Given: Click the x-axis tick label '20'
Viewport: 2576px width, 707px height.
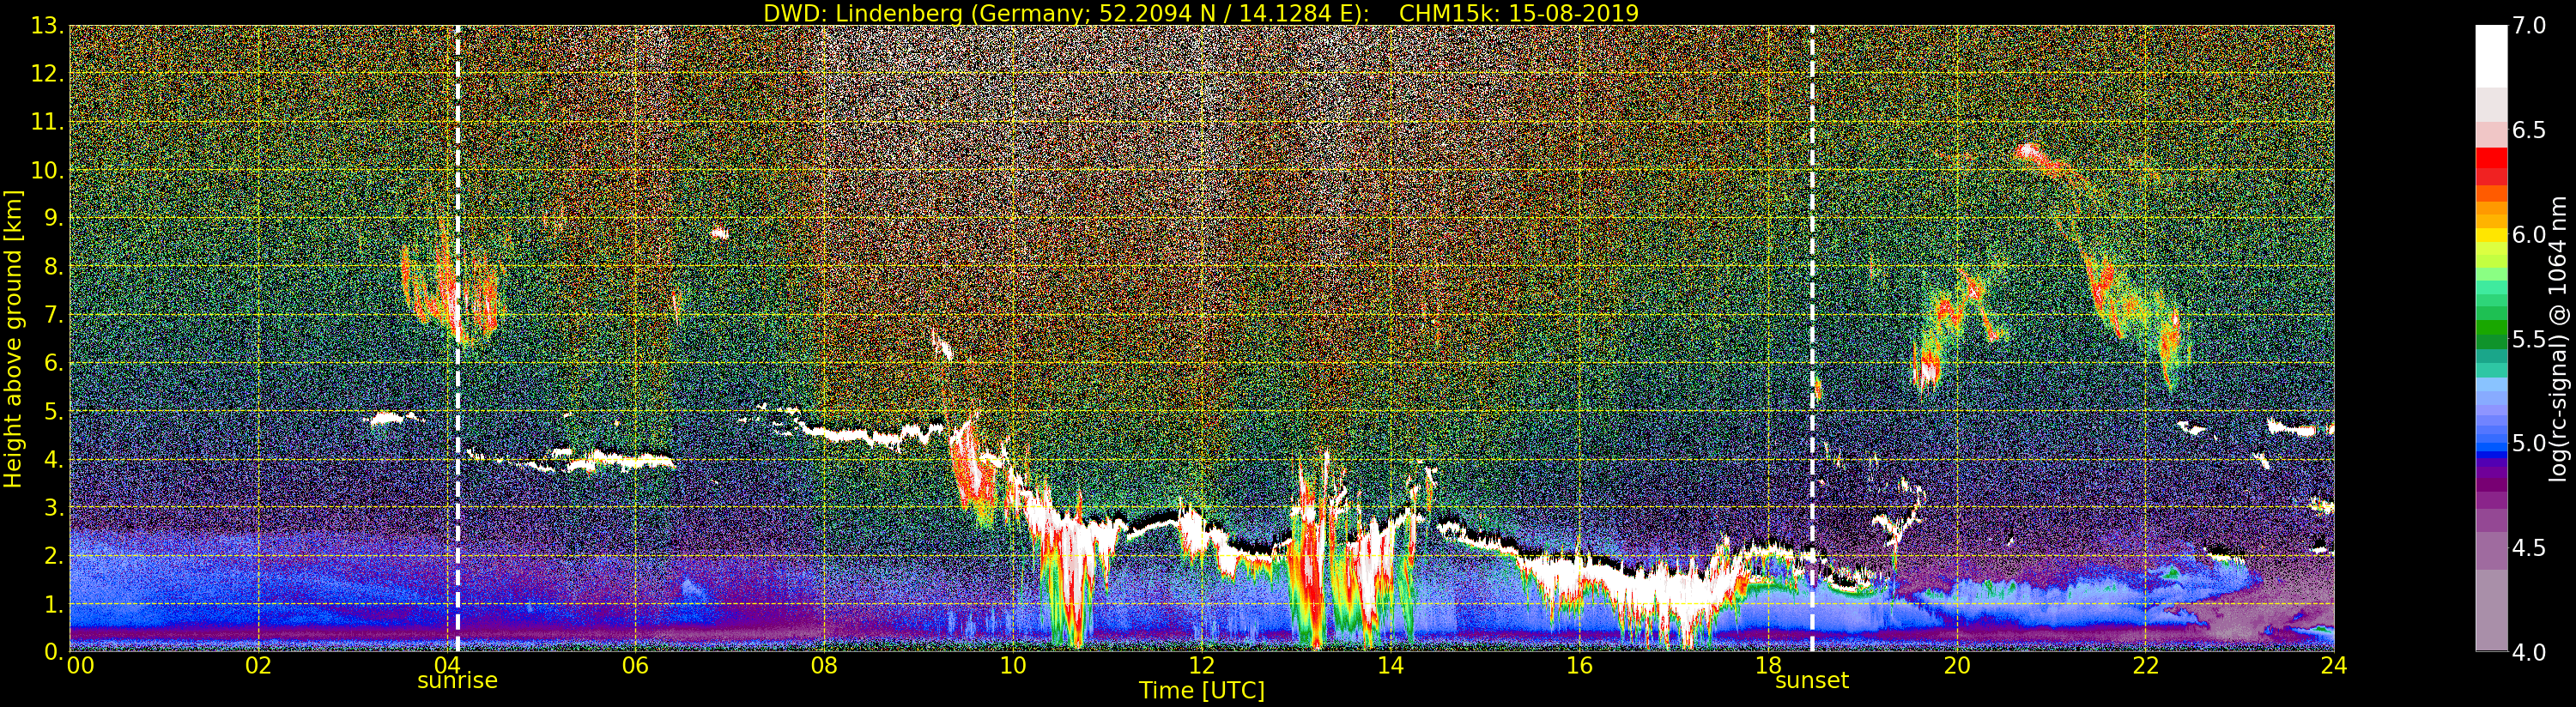Looking at the screenshot, I should coord(1957,666).
